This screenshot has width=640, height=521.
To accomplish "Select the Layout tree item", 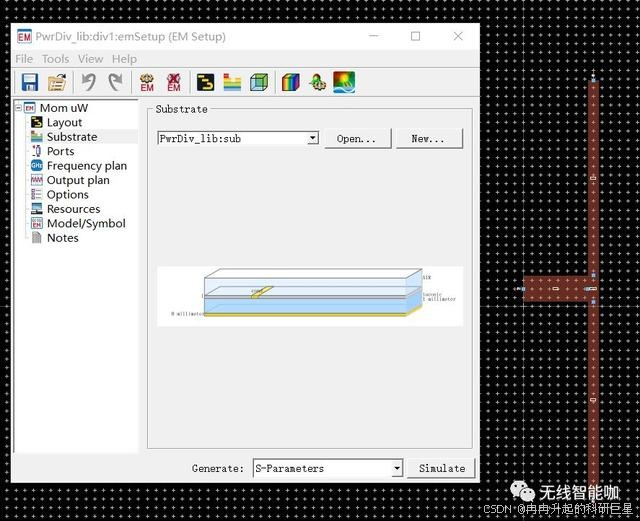I will pyautogui.click(x=64, y=122).
